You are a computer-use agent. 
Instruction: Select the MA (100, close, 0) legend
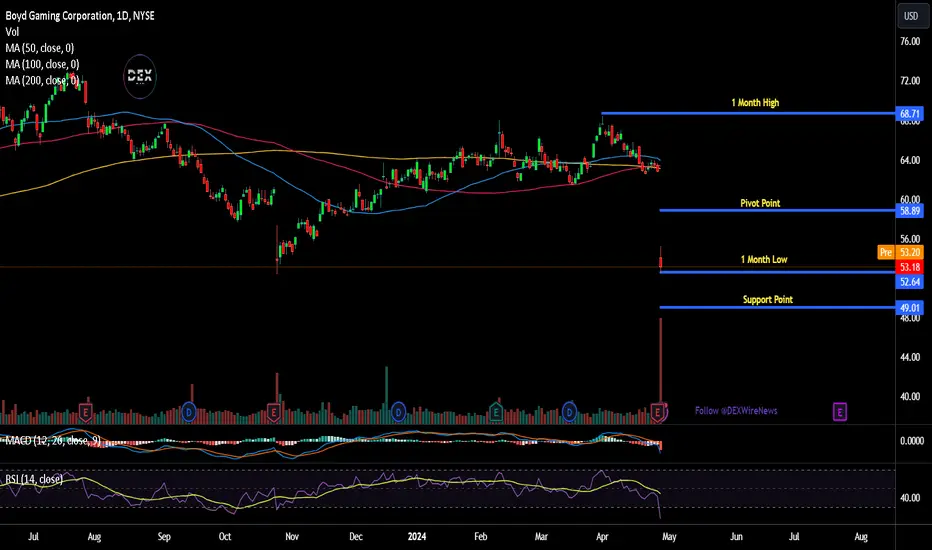(42, 64)
